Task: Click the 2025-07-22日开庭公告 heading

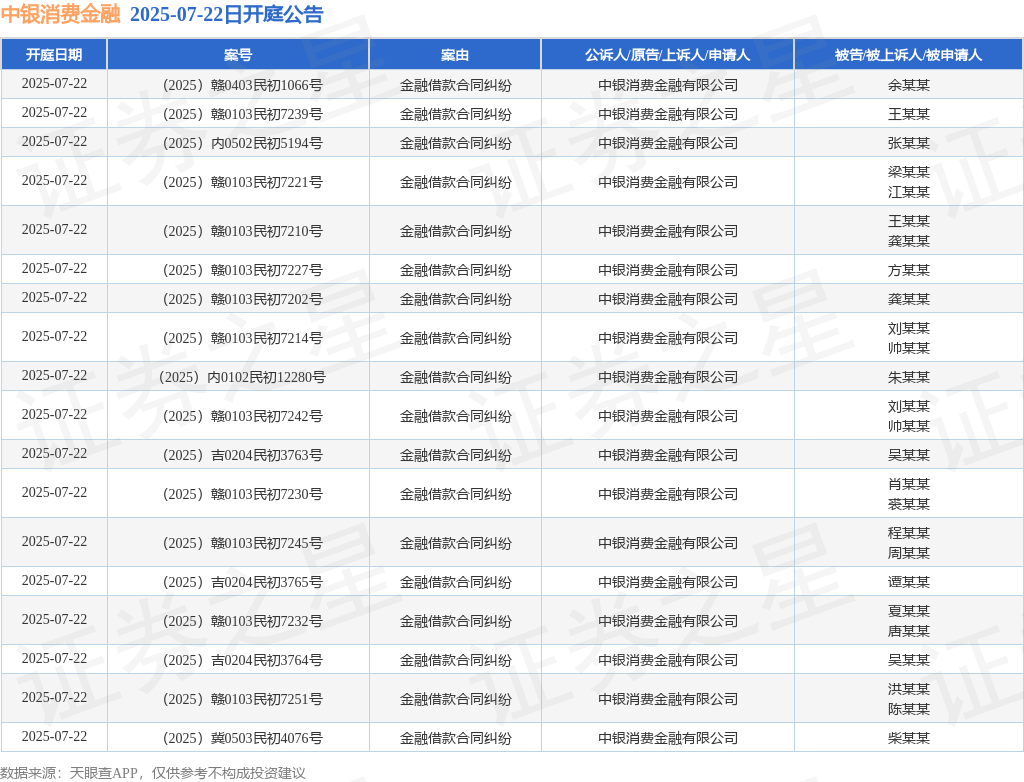Action: (226, 15)
